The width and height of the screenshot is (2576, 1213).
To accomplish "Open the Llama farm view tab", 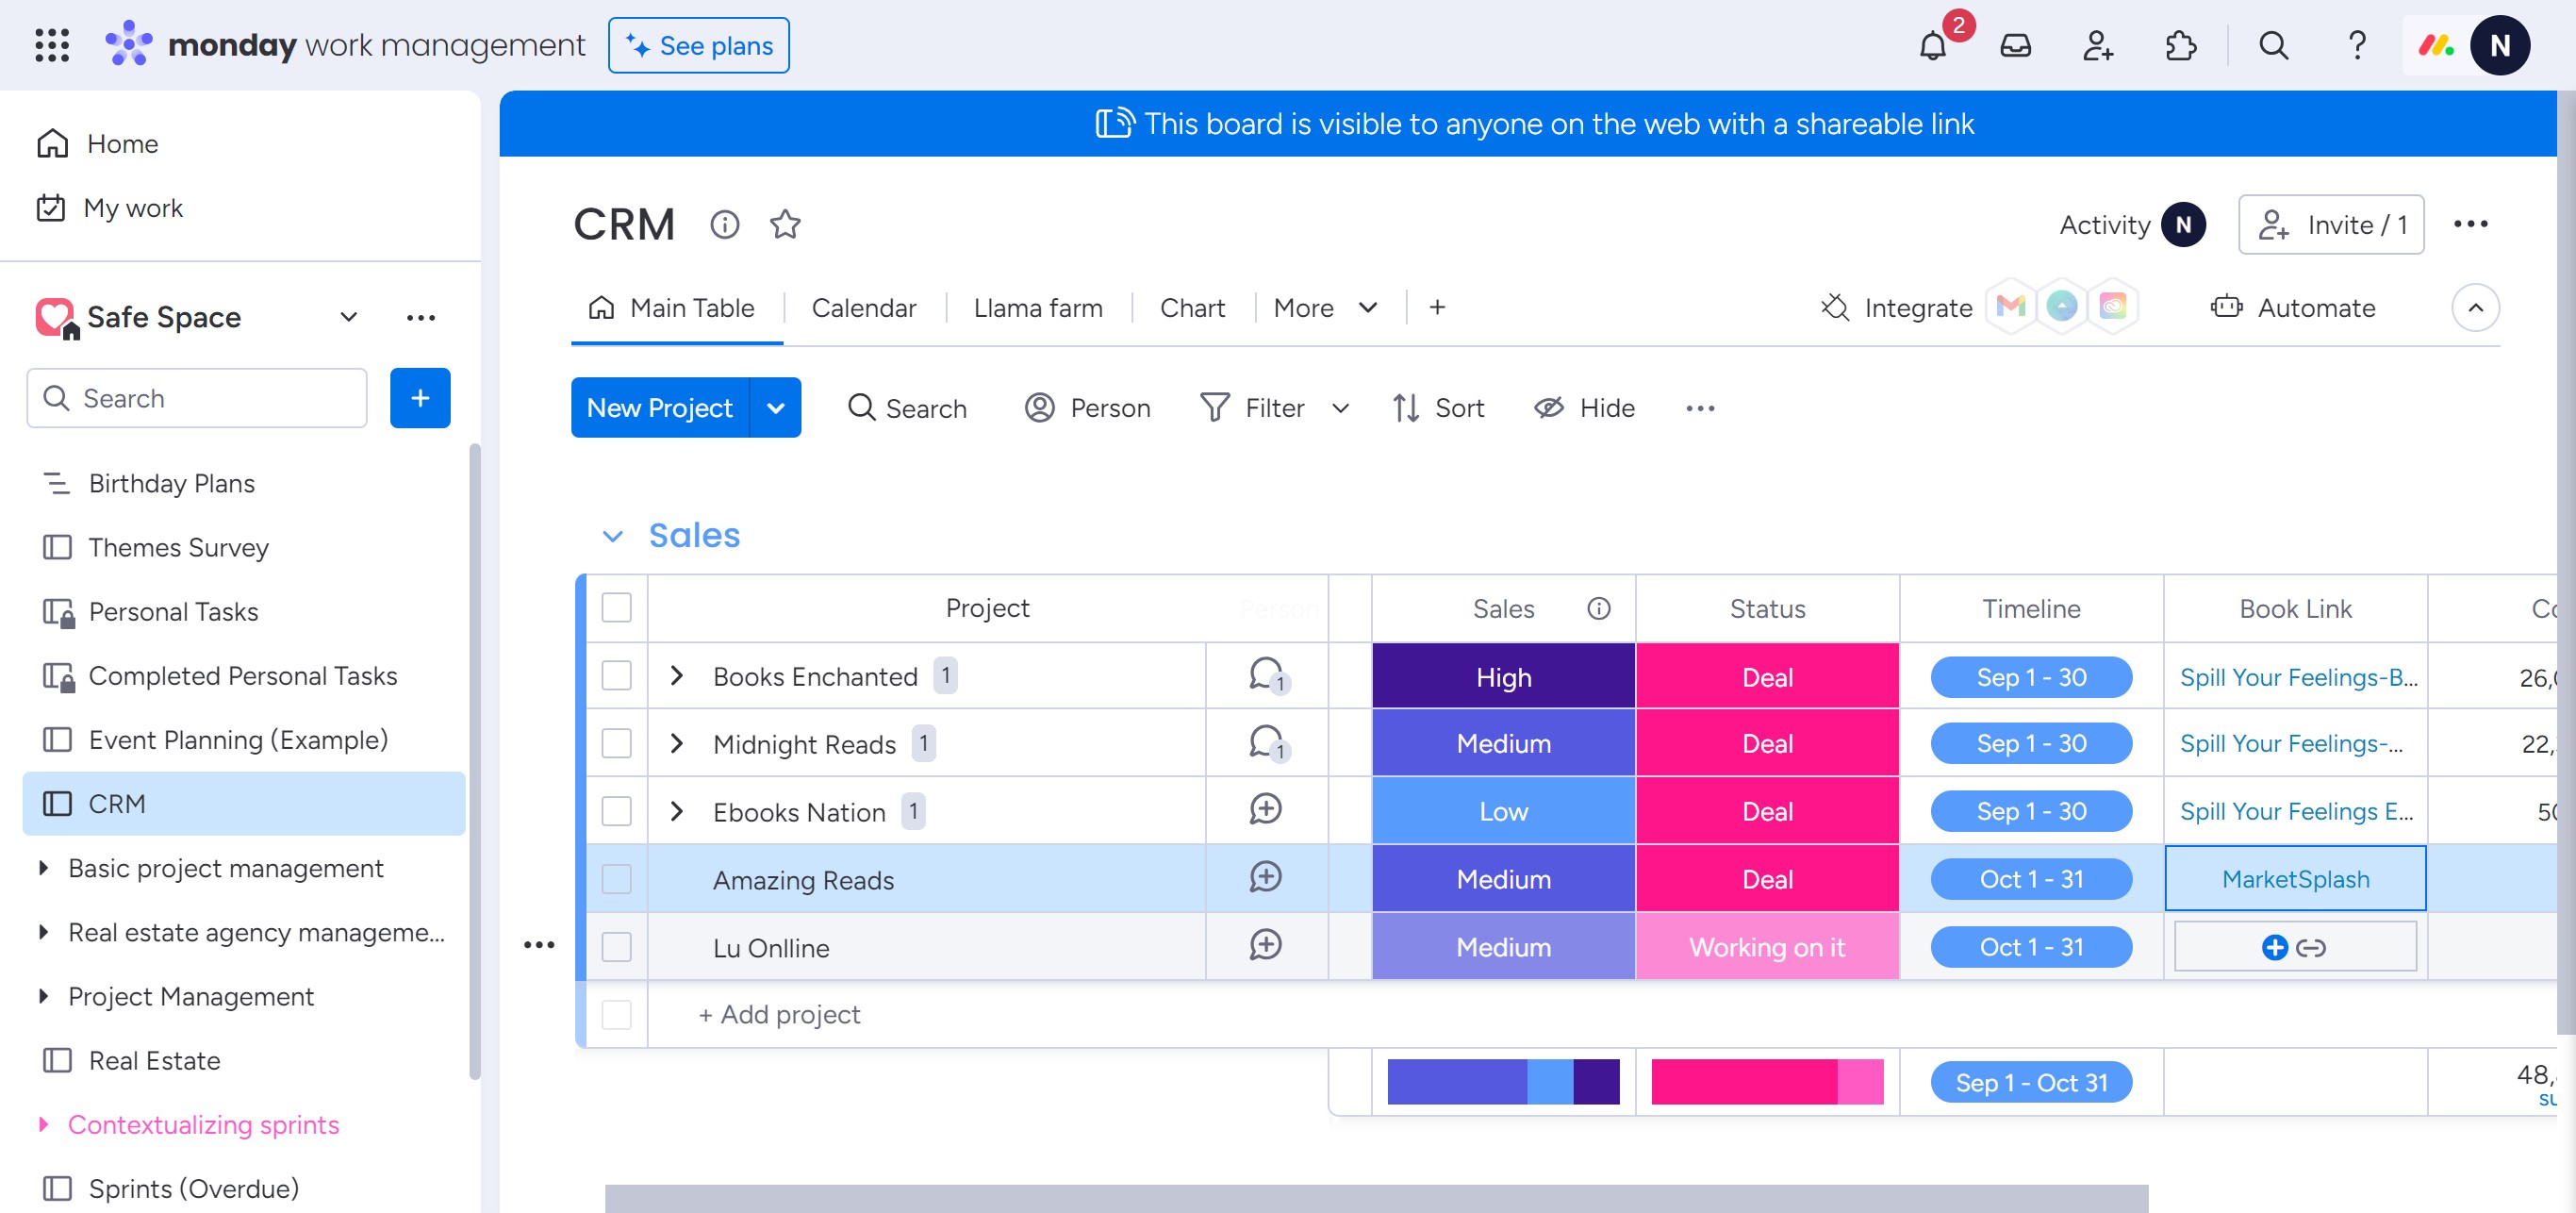I will tap(1037, 308).
